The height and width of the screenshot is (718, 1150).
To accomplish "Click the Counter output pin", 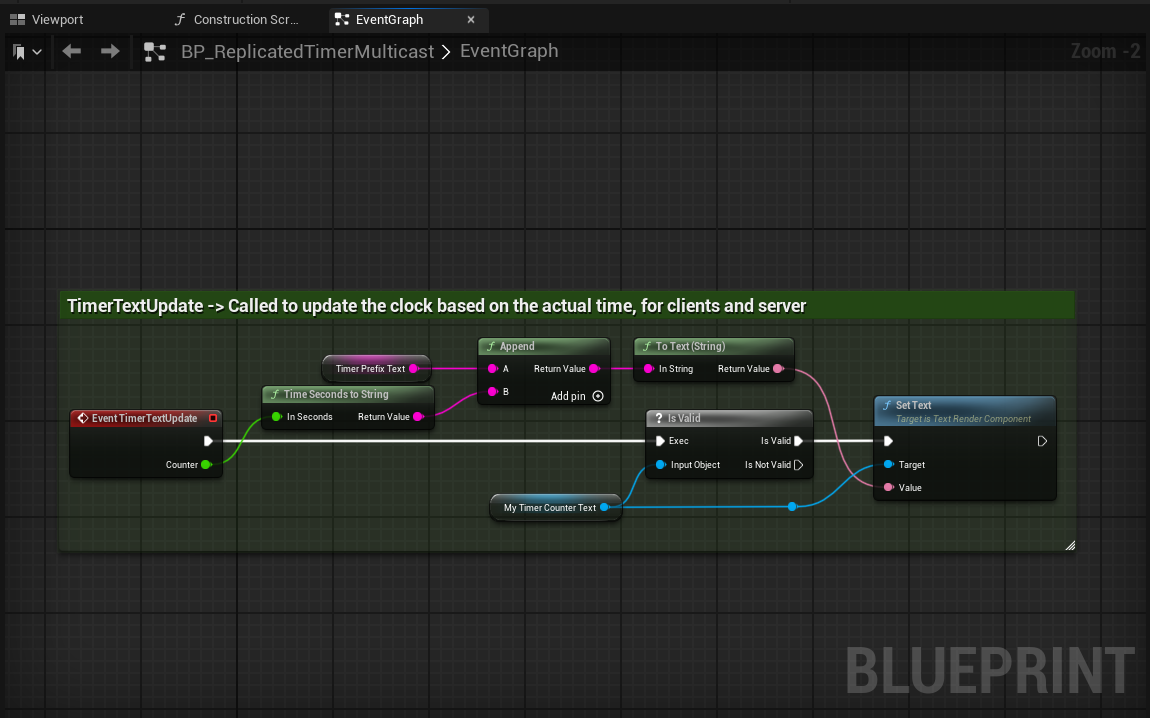I will 207,464.
